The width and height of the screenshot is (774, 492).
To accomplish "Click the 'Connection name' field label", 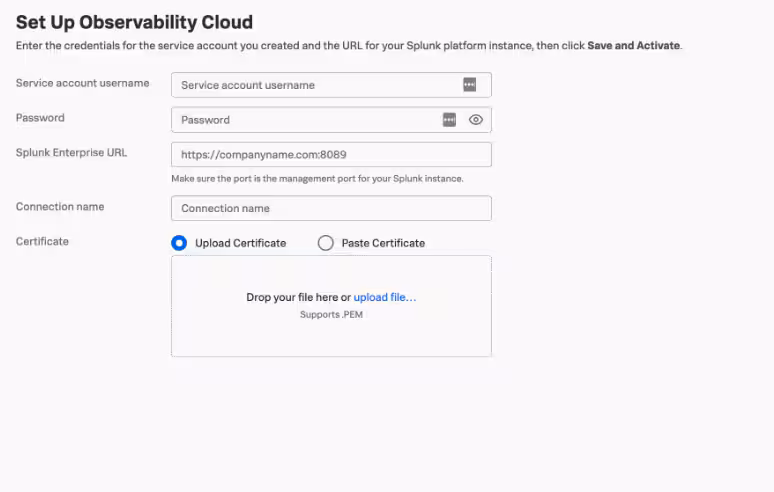I will pos(60,207).
